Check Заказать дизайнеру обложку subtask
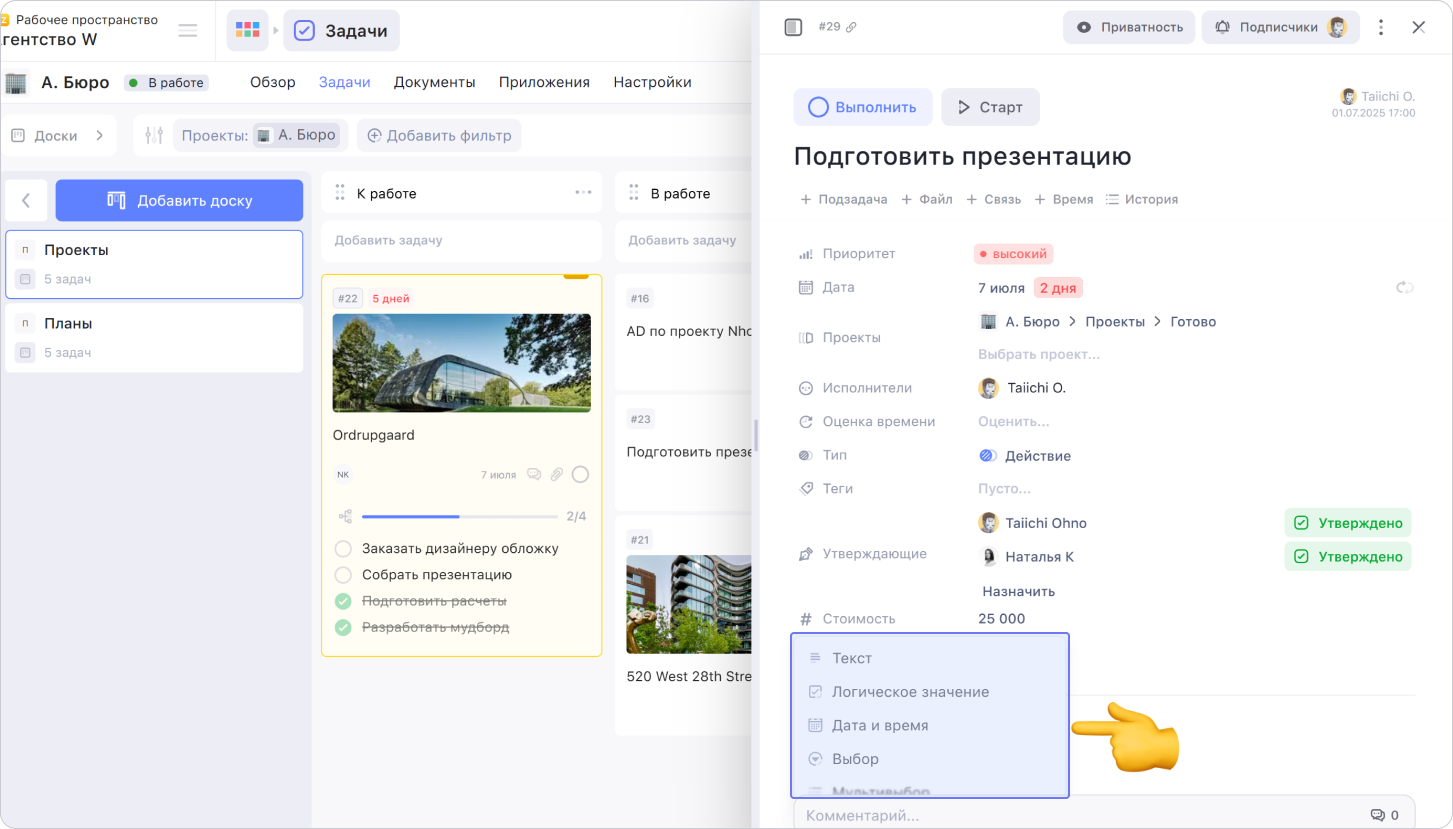The width and height of the screenshot is (1453, 829). [343, 548]
